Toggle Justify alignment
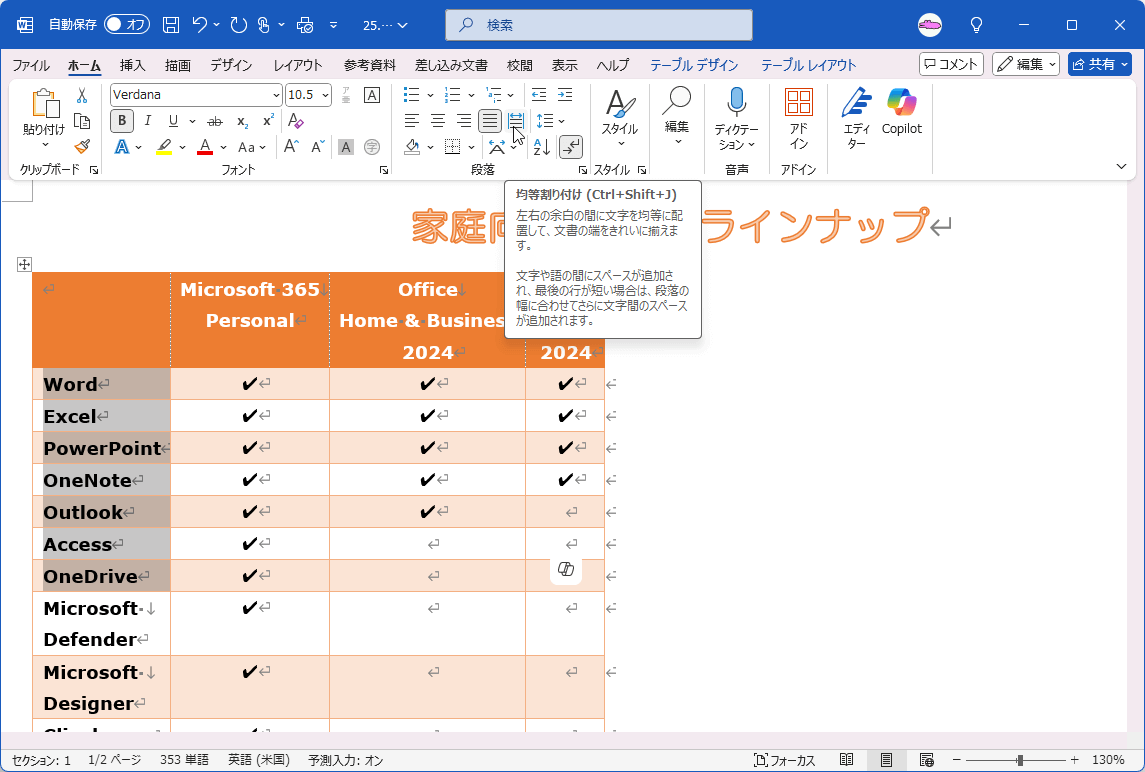 point(489,121)
